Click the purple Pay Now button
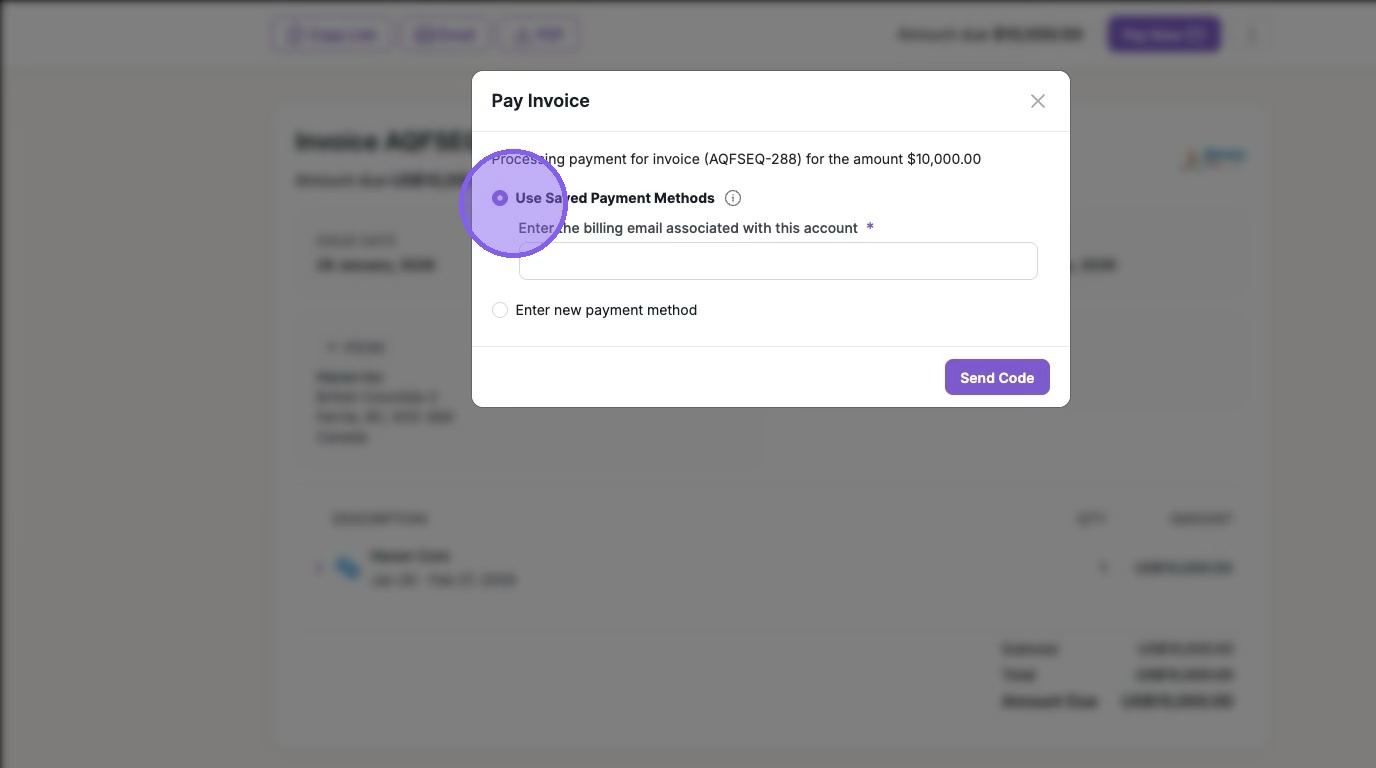Viewport: 1376px width, 768px height. click(1164, 35)
